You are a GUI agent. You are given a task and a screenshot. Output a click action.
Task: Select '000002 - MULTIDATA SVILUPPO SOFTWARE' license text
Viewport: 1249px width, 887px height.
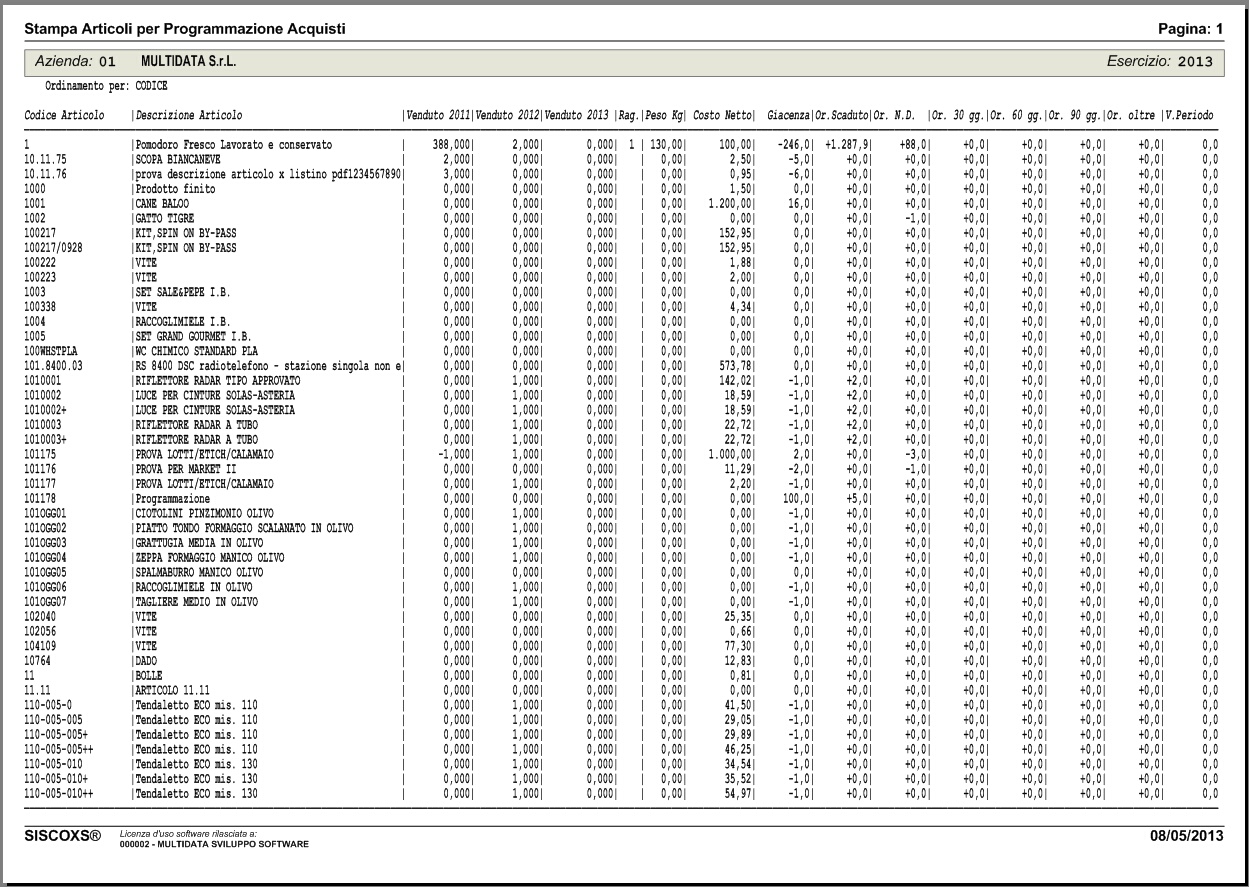tap(214, 844)
